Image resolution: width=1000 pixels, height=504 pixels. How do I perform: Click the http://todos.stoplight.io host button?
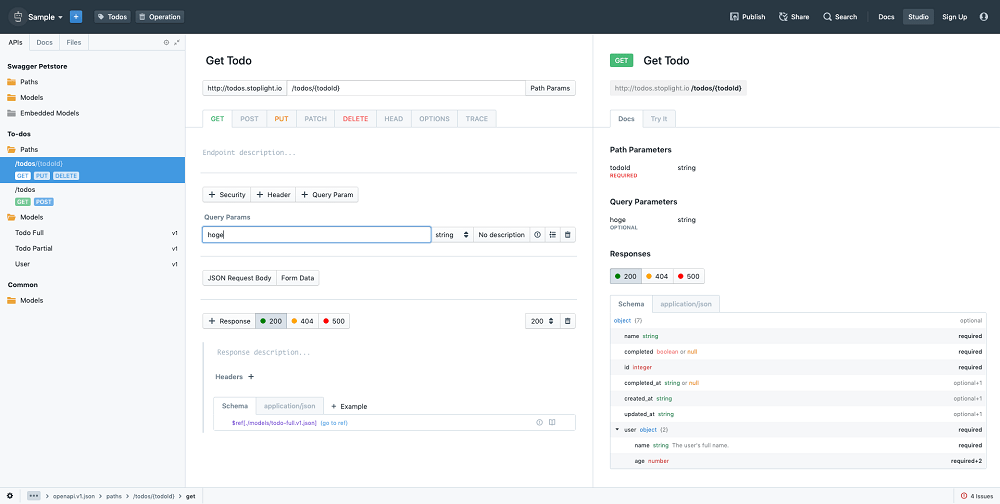click(x=245, y=88)
